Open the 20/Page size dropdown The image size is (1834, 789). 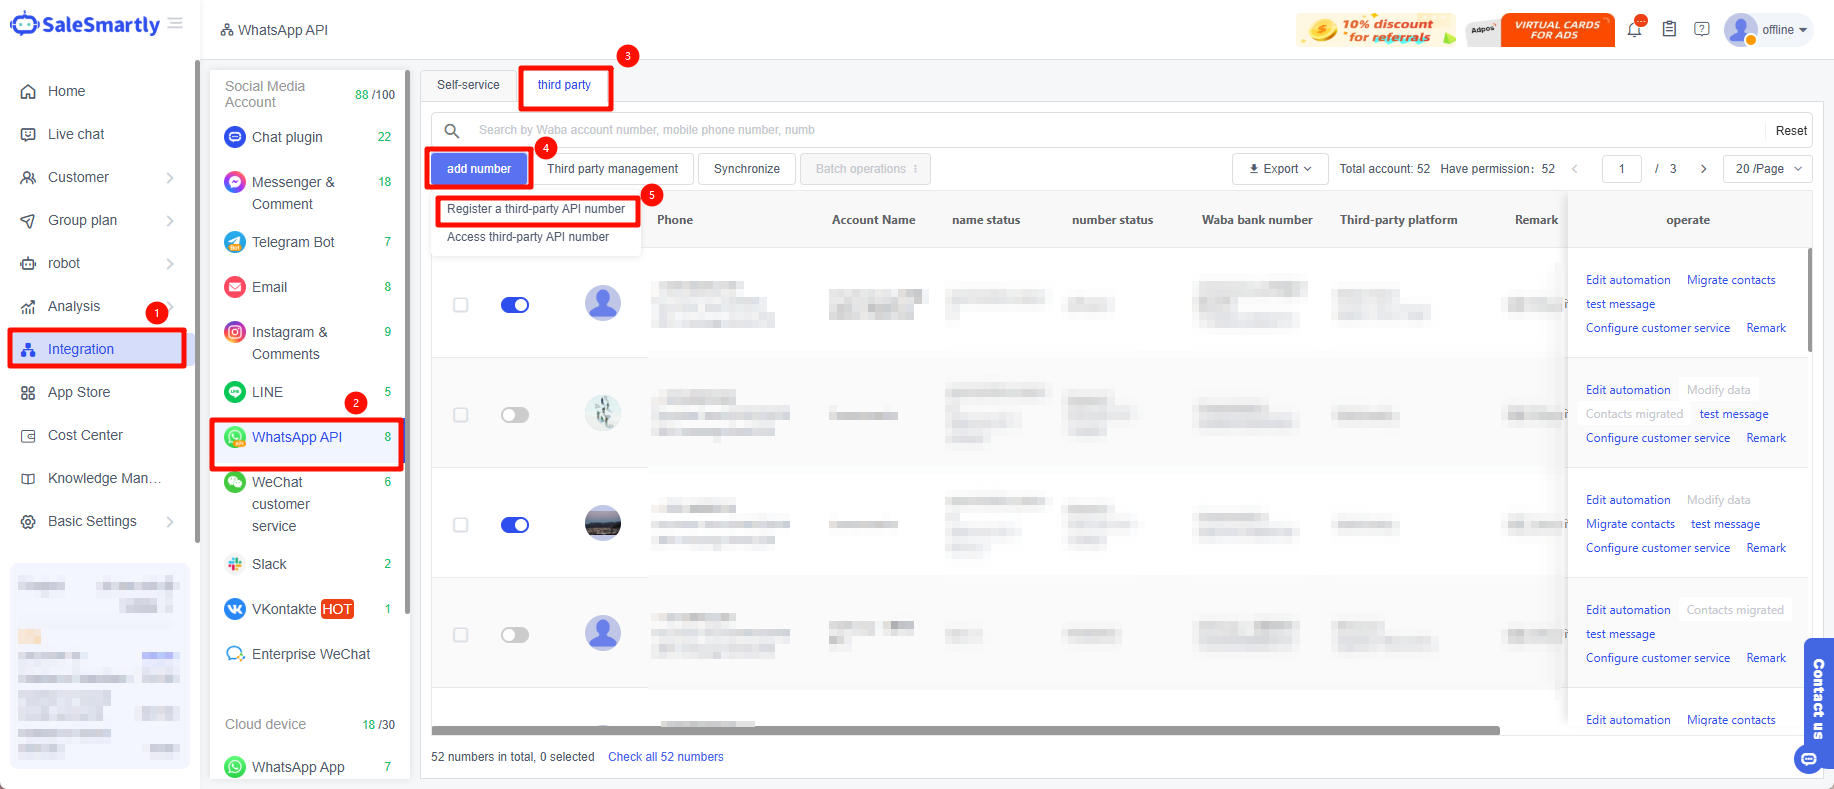click(1767, 169)
